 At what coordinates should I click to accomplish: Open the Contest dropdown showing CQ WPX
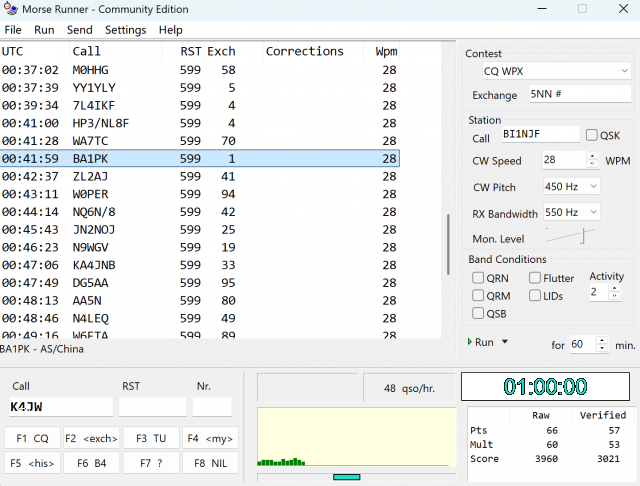pyautogui.click(x=556, y=71)
